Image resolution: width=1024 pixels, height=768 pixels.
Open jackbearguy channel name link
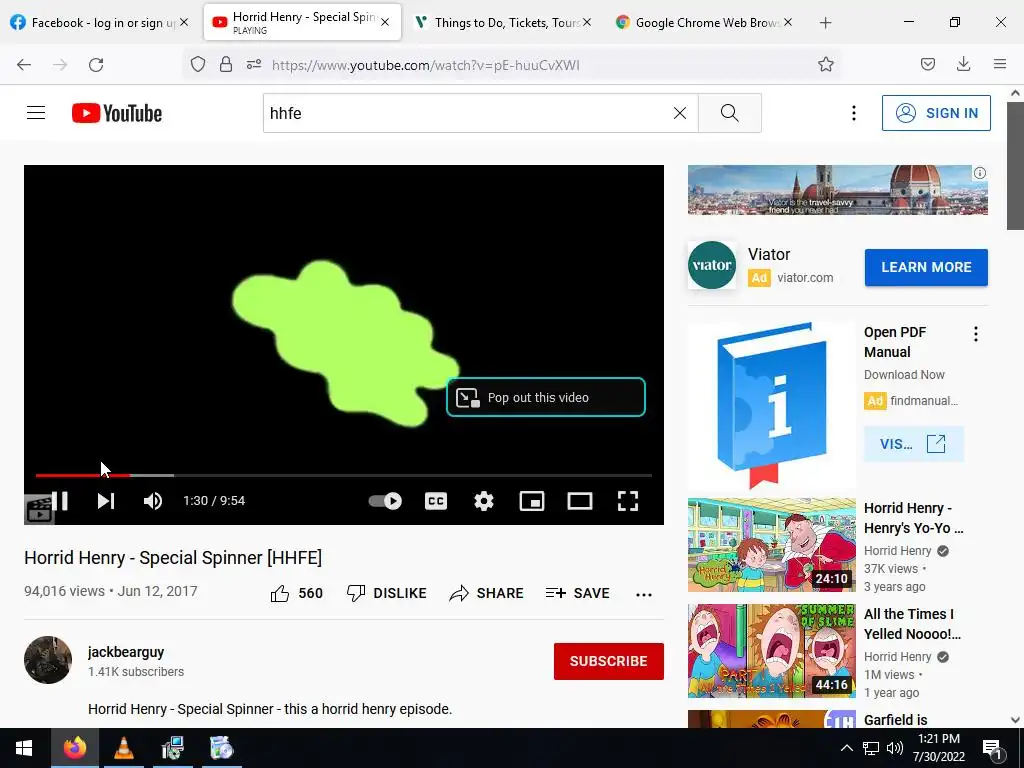point(126,652)
